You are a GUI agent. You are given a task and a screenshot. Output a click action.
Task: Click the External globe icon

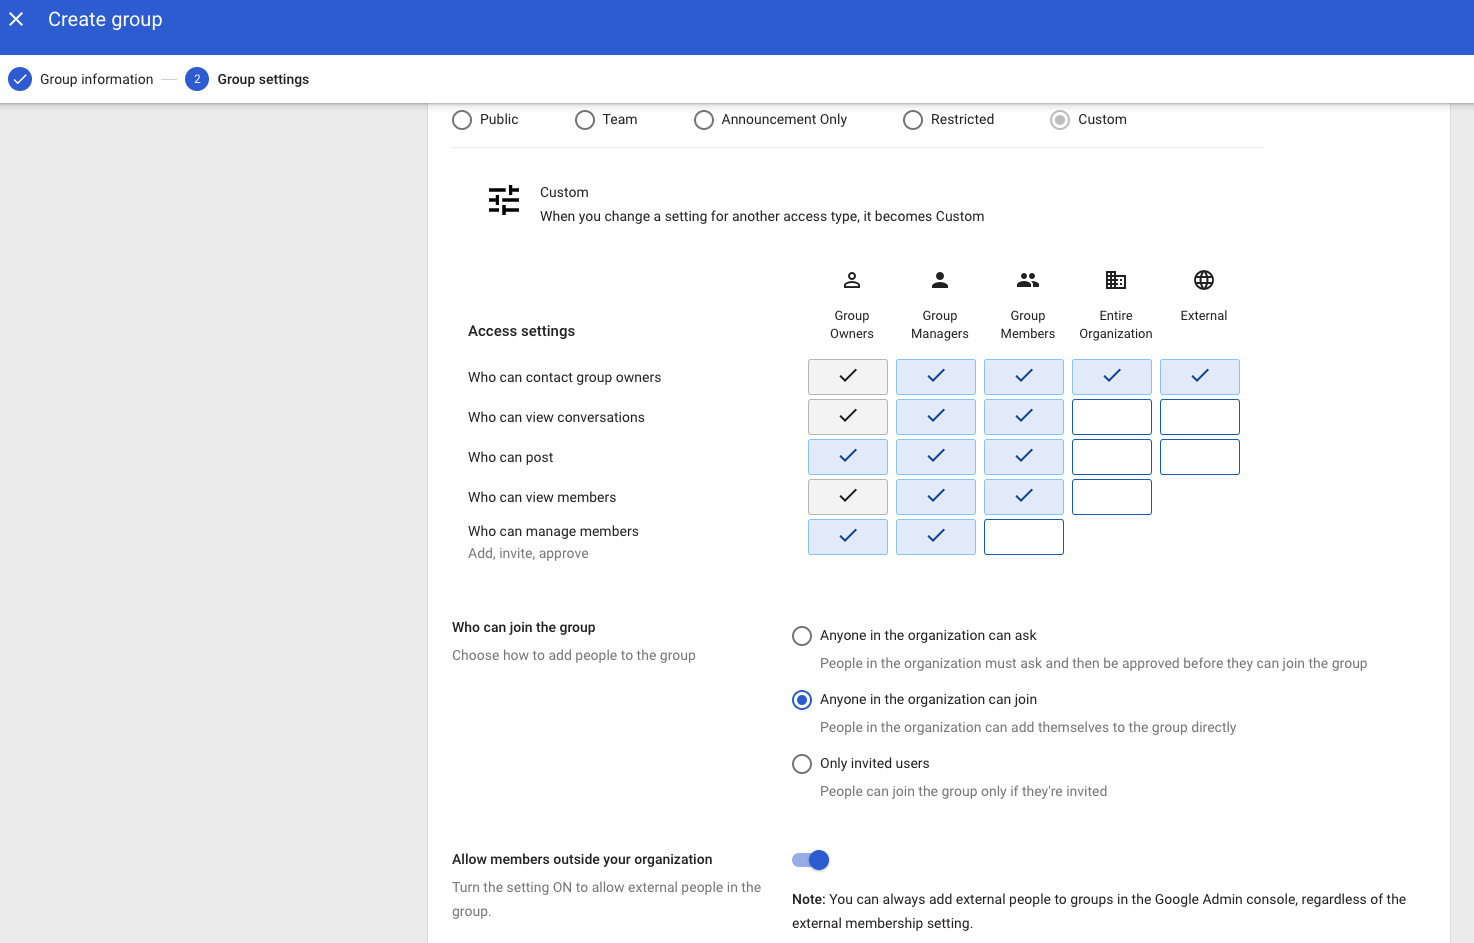1203,280
